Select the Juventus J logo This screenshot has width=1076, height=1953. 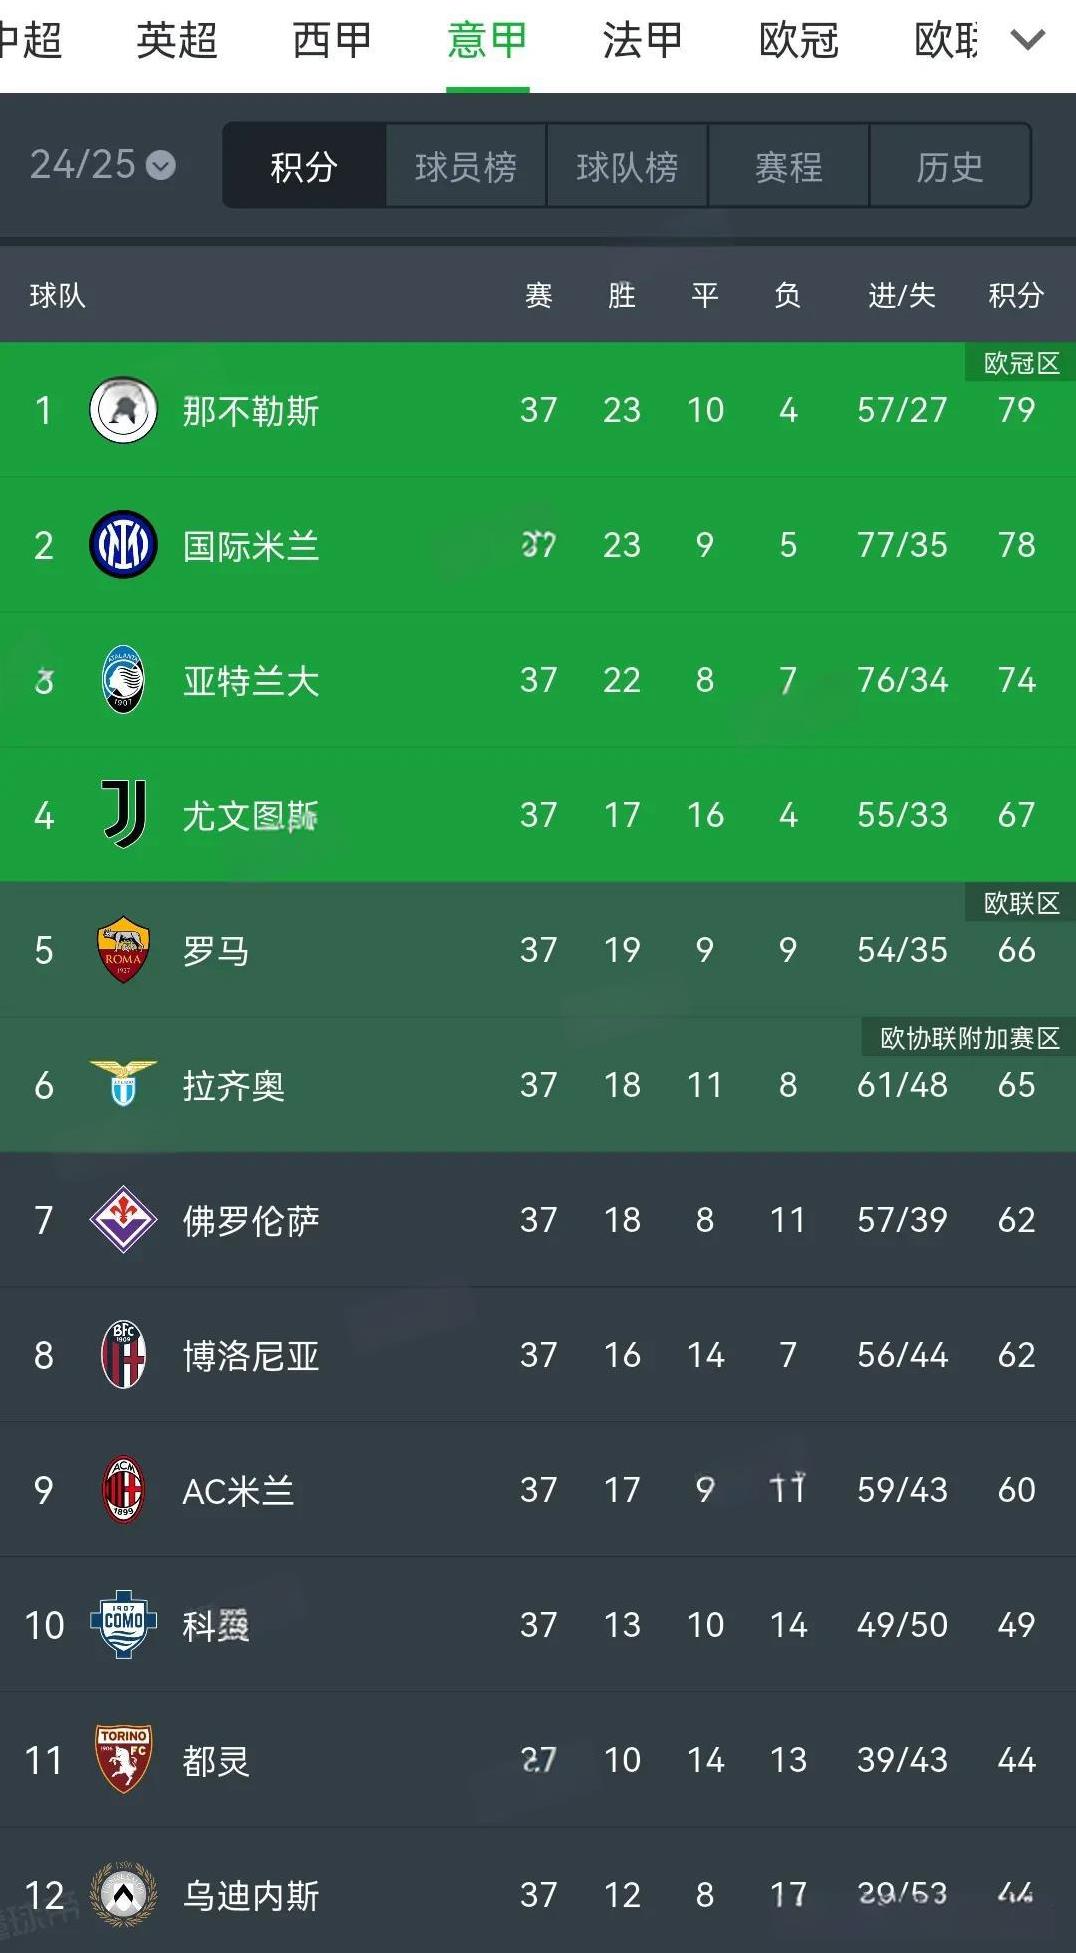pyautogui.click(x=124, y=814)
